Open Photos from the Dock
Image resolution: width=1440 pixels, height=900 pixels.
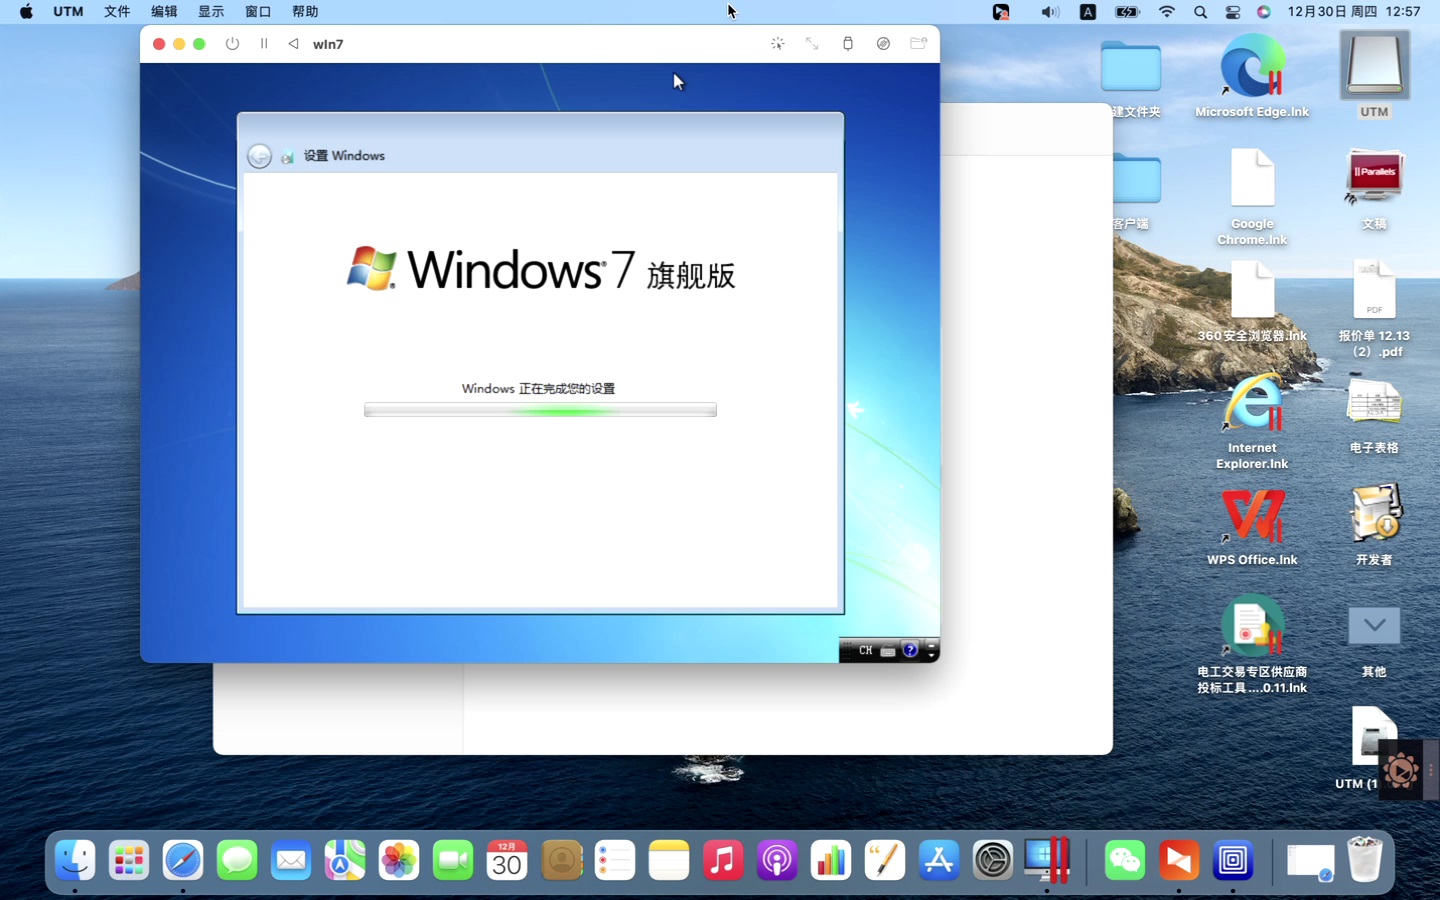[x=399, y=860]
